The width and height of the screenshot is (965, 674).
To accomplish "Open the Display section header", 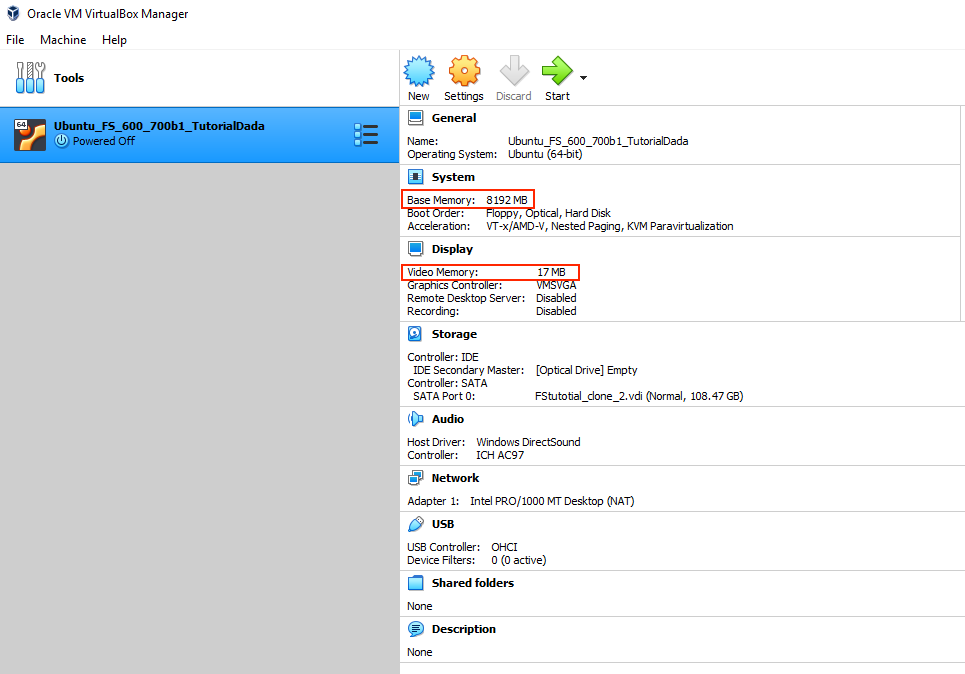I will tap(452, 249).
